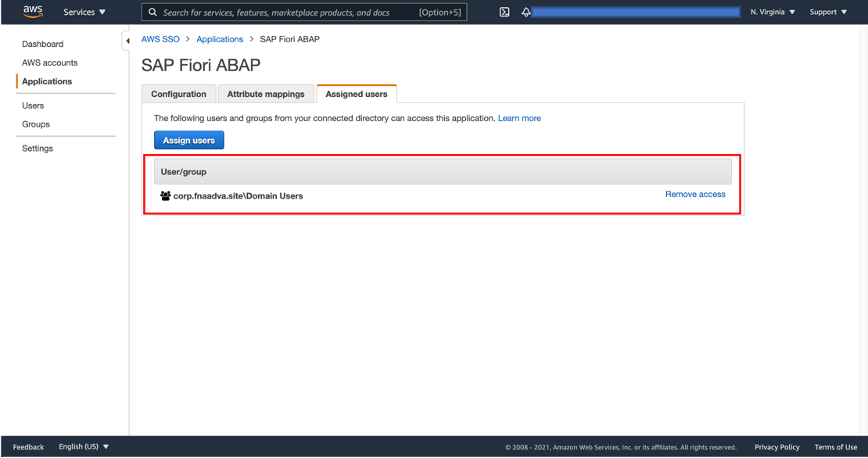Select the corp.fnaadva.site\Domain Users entry
The height and width of the screenshot is (458, 868).
238,195
